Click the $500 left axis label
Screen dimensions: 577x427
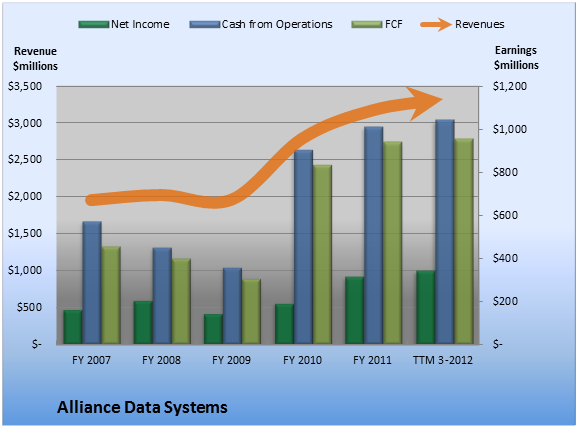[x=29, y=307]
